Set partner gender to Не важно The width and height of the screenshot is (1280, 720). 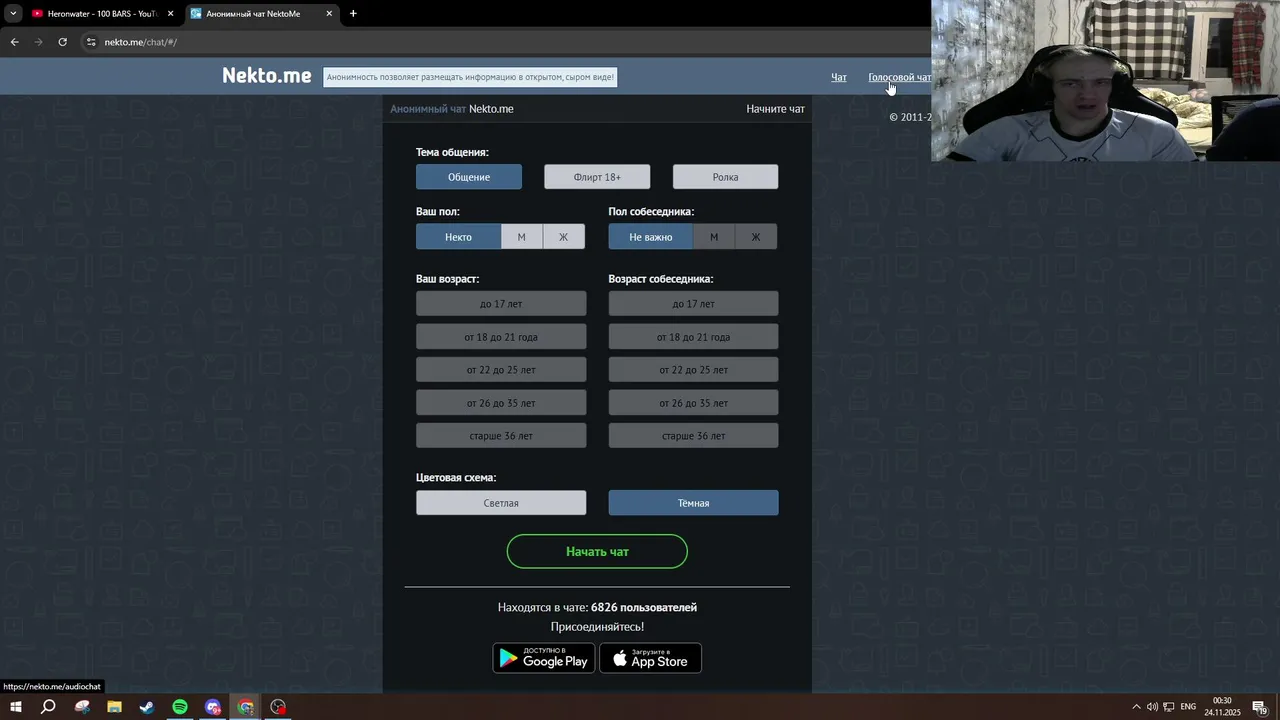[651, 237]
